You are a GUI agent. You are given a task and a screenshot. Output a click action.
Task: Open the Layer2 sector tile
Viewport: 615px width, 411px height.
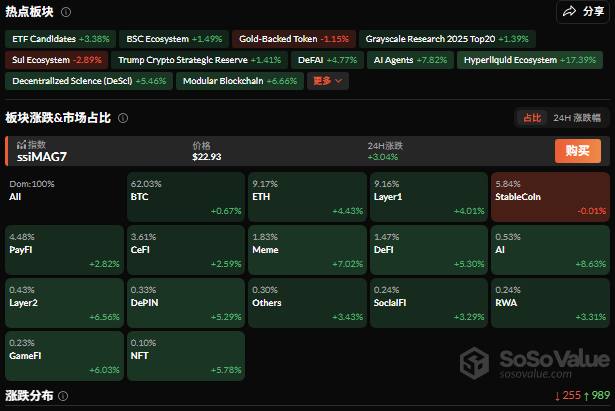64,303
